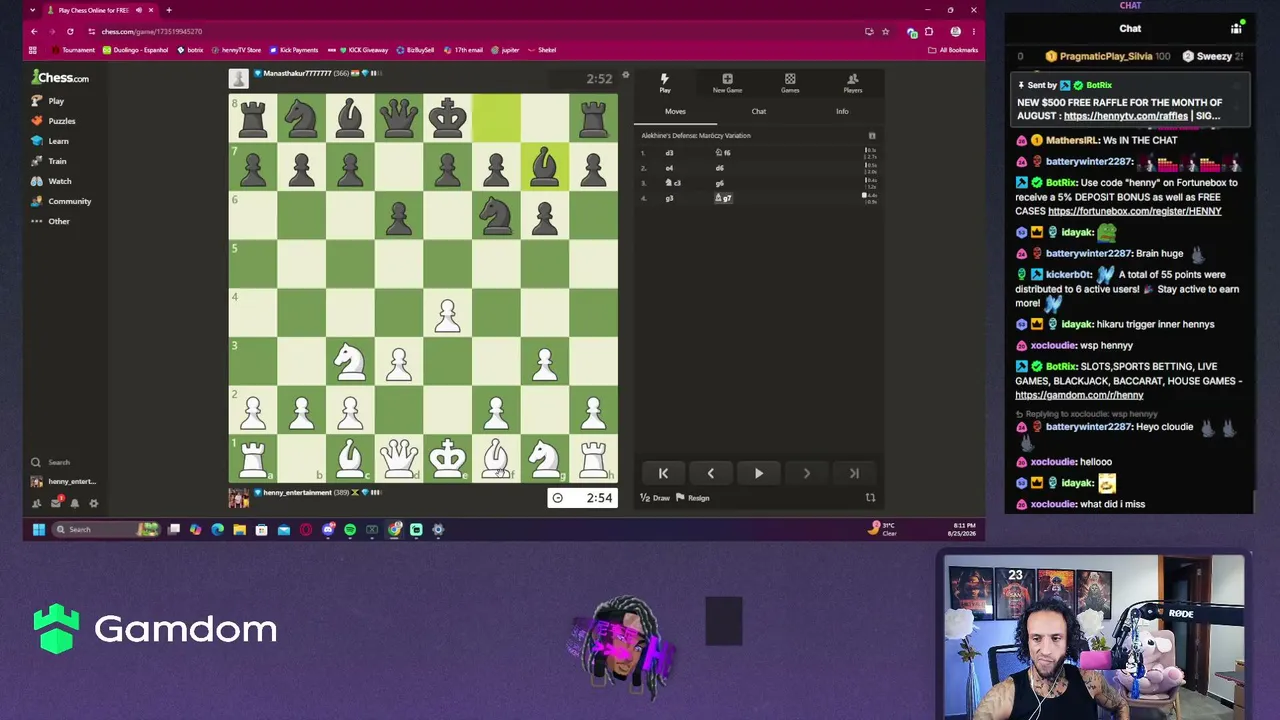1280x720 pixels.
Task: Click the opening name Alekhine's Defense: Maróczy Variation
Action: [x=696, y=136]
